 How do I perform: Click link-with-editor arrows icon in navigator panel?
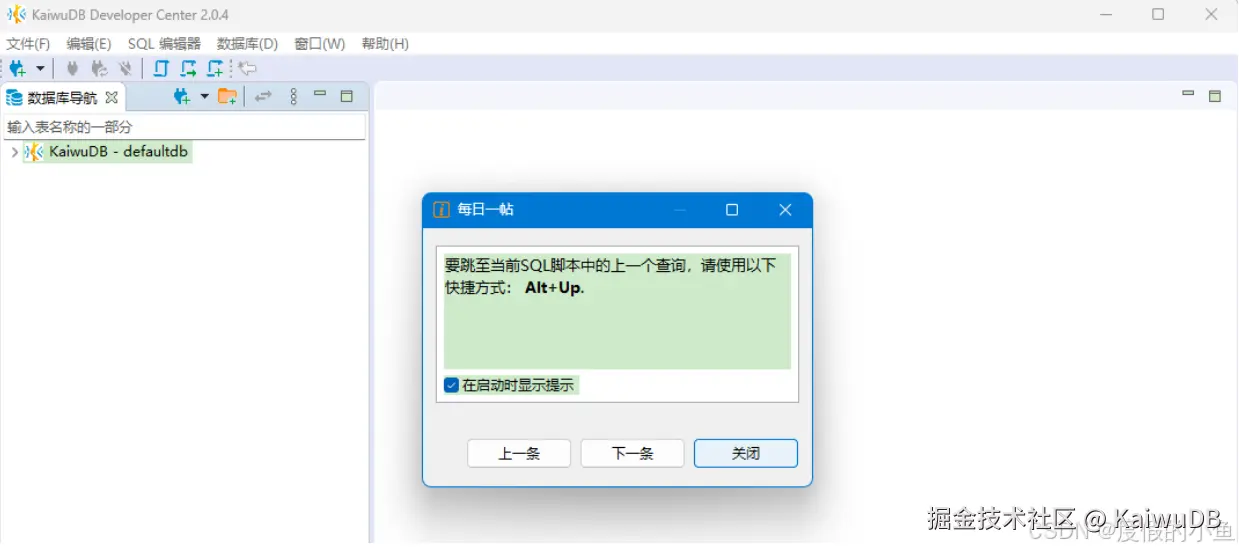coord(263,97)
